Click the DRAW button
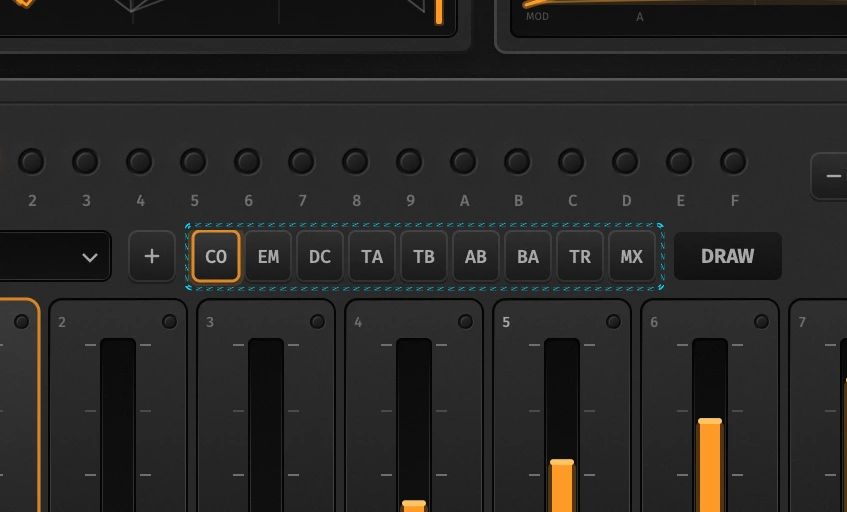847x512 pixels. click(728, 256)
